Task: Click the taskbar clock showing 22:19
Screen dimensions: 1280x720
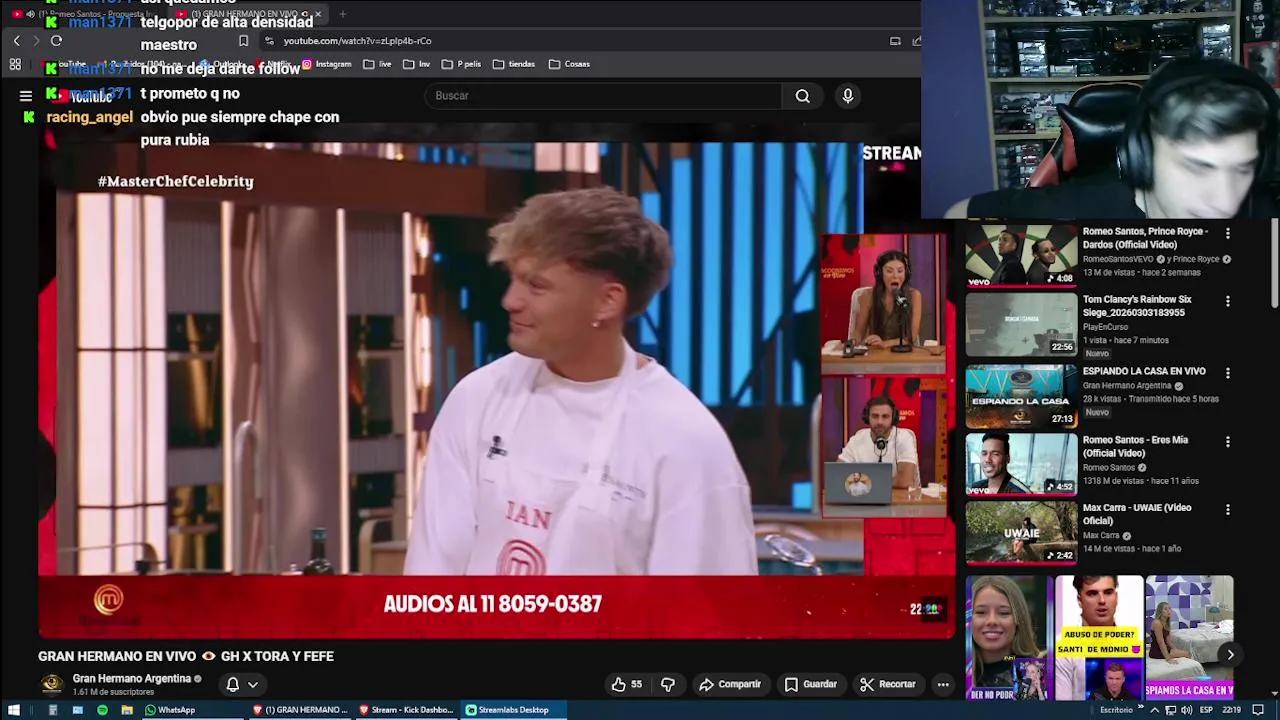Action: tap(1232, 710)
